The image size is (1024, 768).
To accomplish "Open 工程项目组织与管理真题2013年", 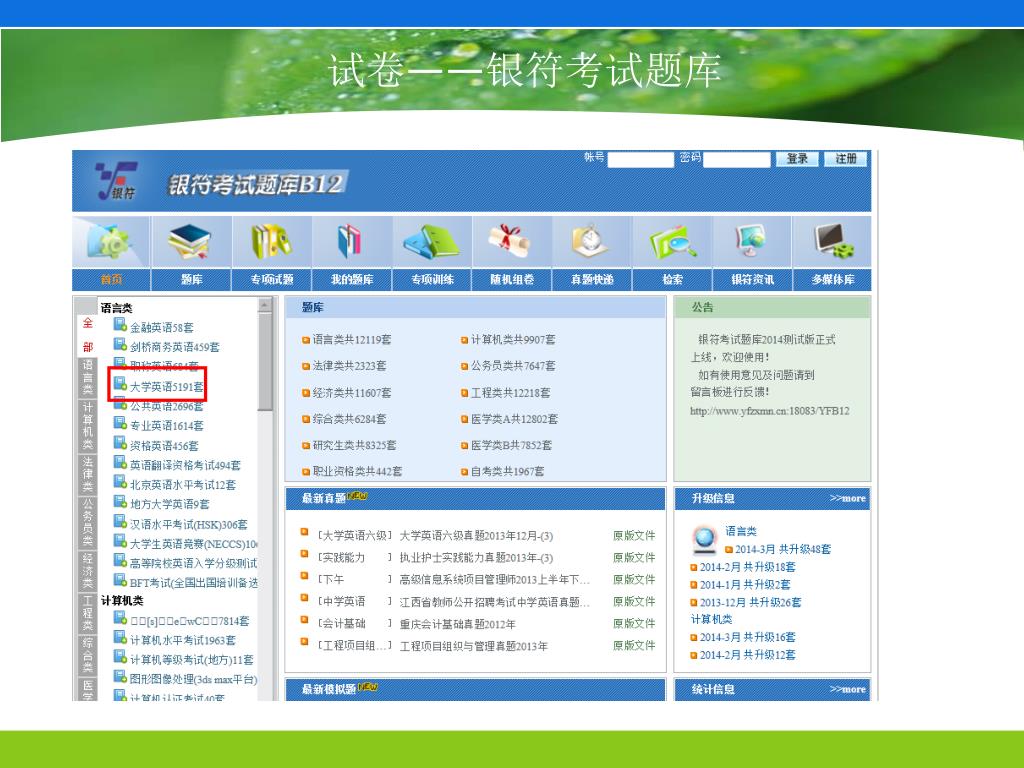I will (x=473, y=646).
